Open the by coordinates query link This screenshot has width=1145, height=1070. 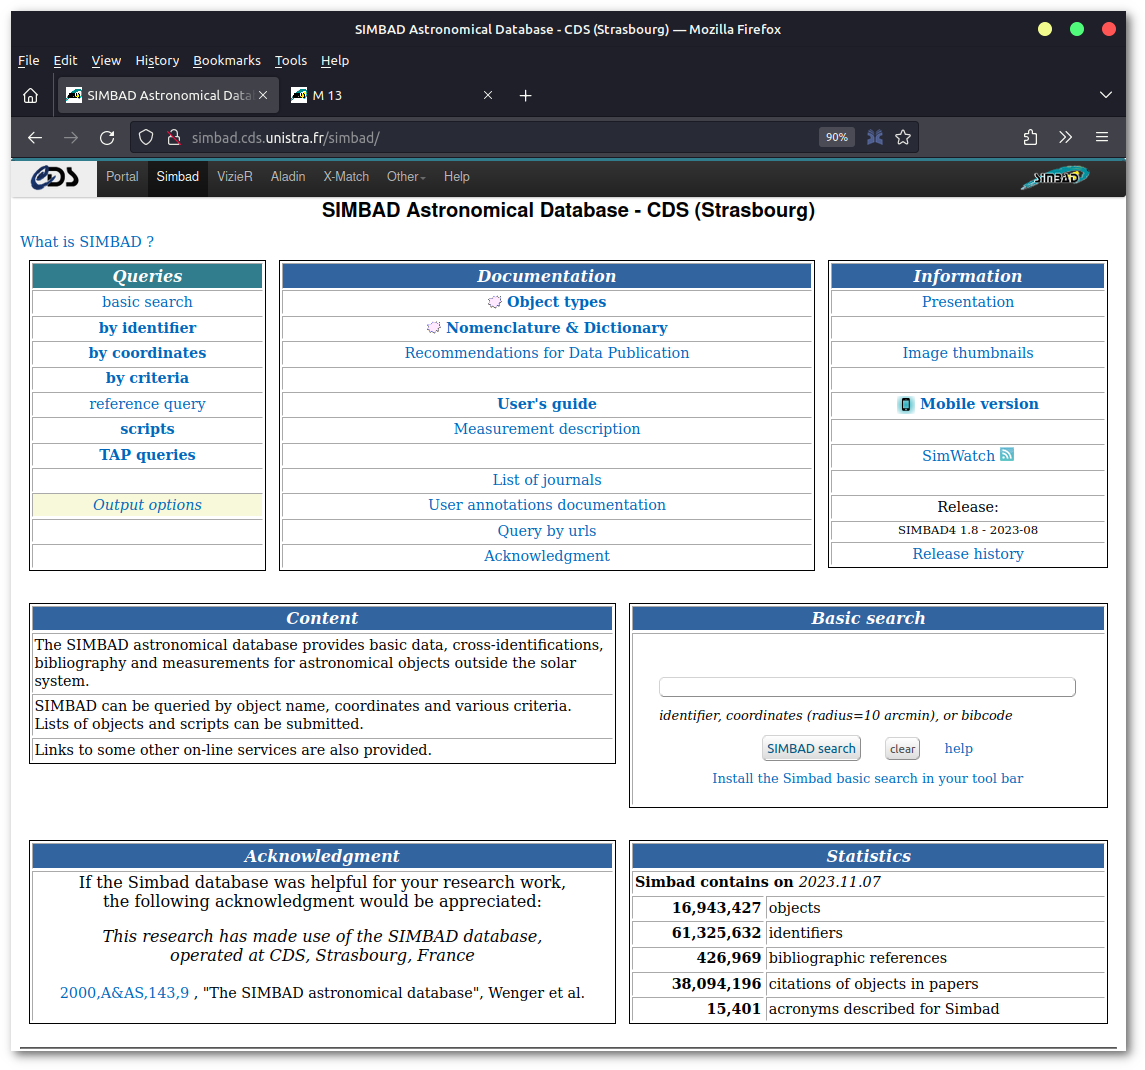point(148,353)
